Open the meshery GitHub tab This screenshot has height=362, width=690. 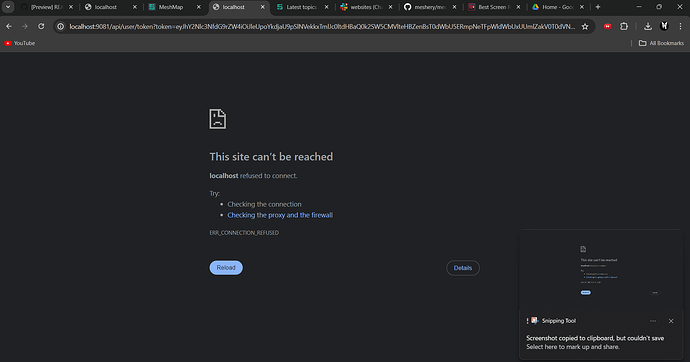pos(430,7)
